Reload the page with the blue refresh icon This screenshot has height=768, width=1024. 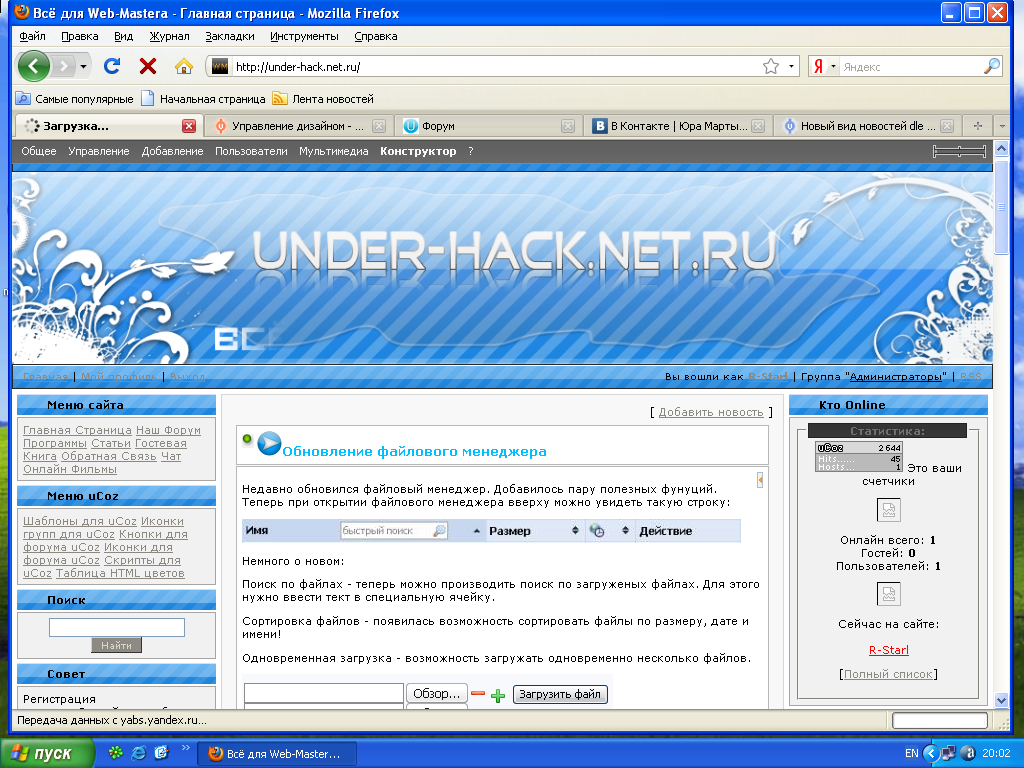pyautogui.click(x=112, y=66)
